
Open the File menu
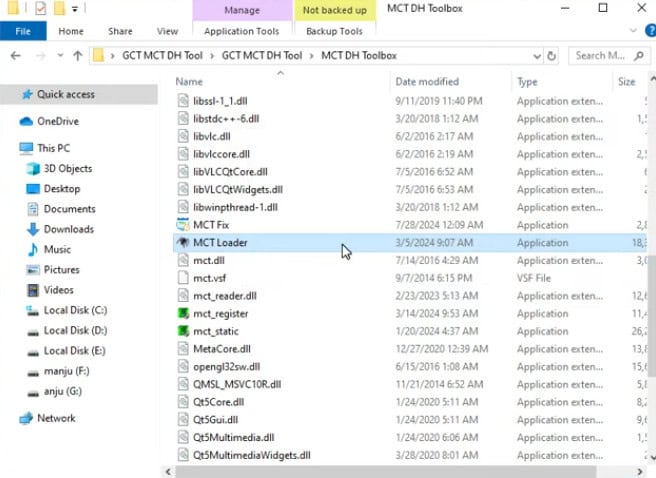click(x=23, y=31)
